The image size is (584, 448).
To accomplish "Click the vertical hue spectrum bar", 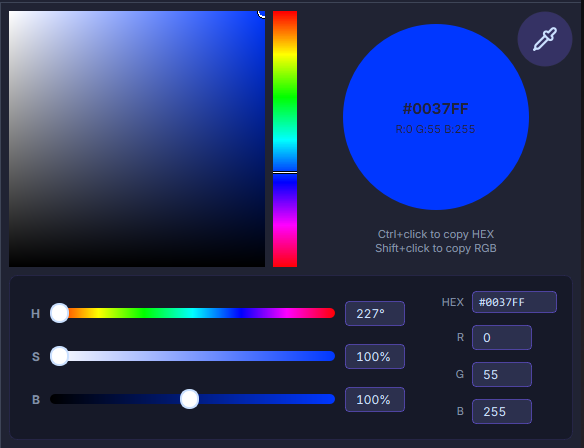I will 285,139.
